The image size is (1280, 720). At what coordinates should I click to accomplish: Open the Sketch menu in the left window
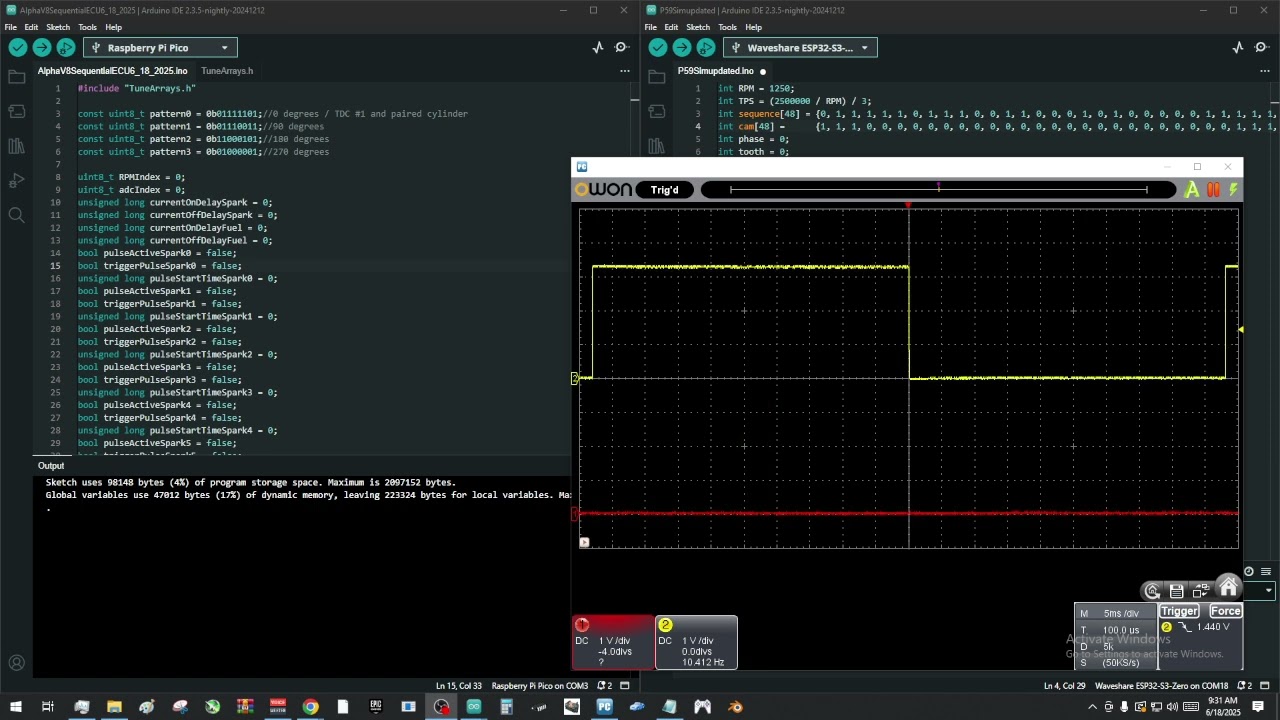point(58,27)
